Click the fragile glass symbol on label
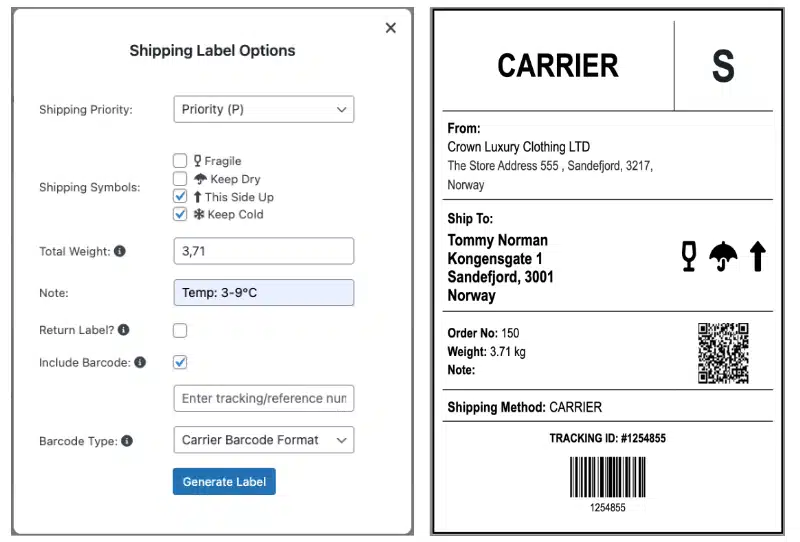This screenshot has width=800, height=542. (x=689, y=256)
